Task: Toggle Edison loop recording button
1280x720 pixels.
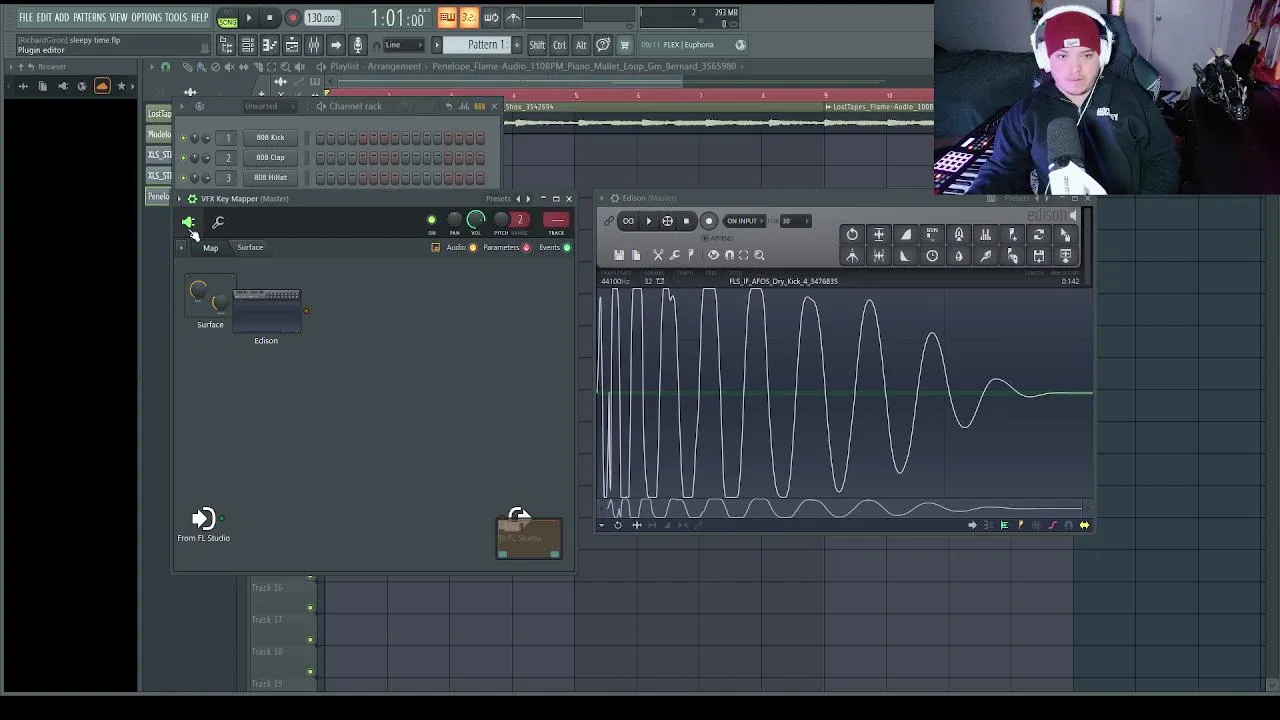Action: 628,221
